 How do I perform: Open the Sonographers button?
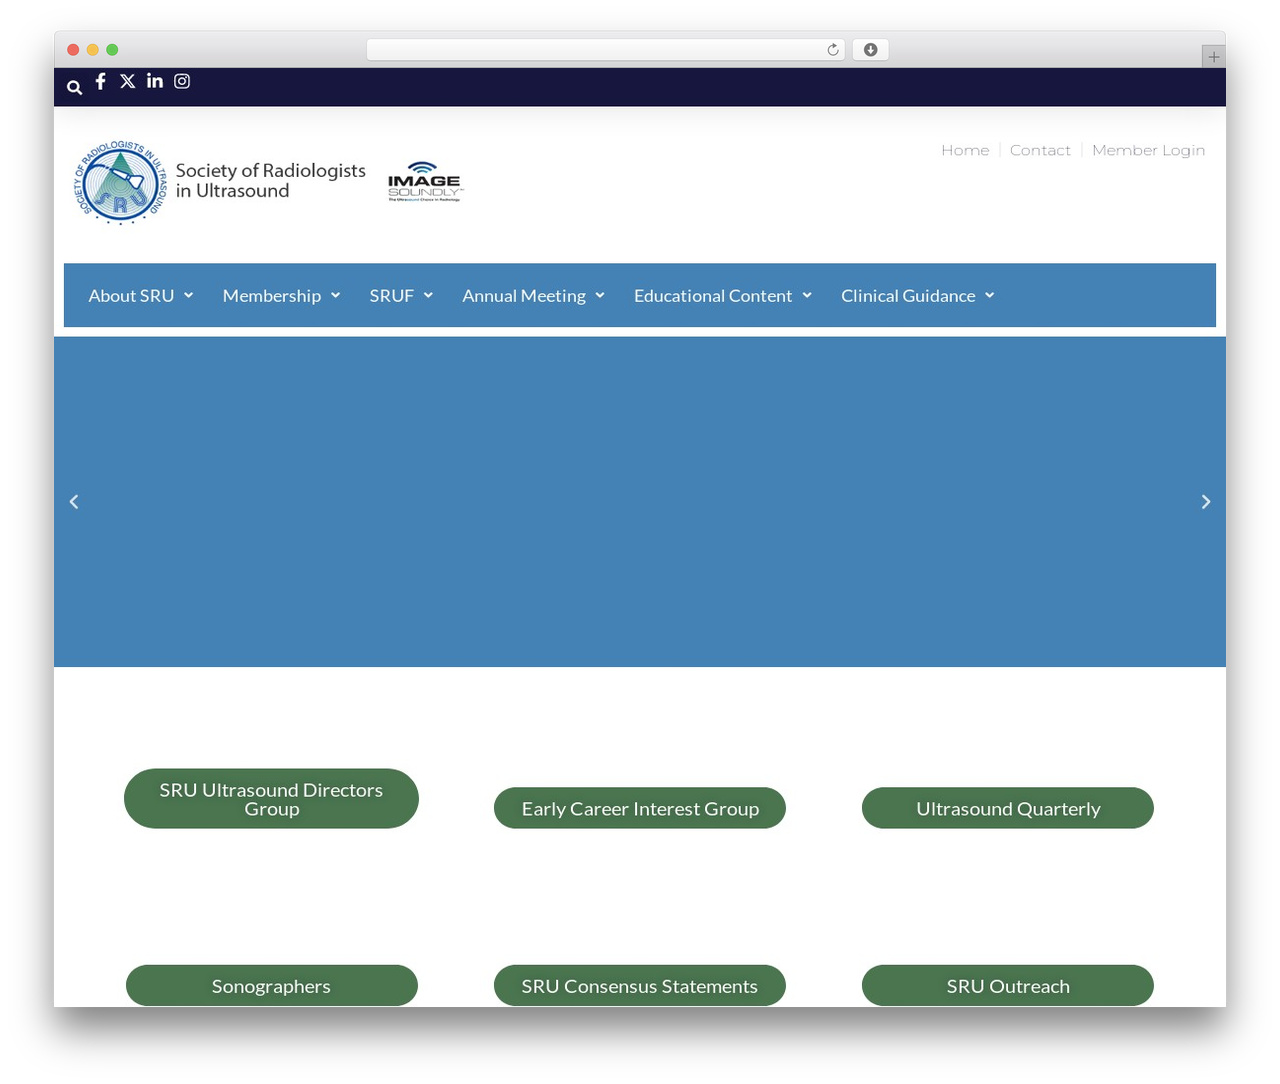(x=271, y=986)
